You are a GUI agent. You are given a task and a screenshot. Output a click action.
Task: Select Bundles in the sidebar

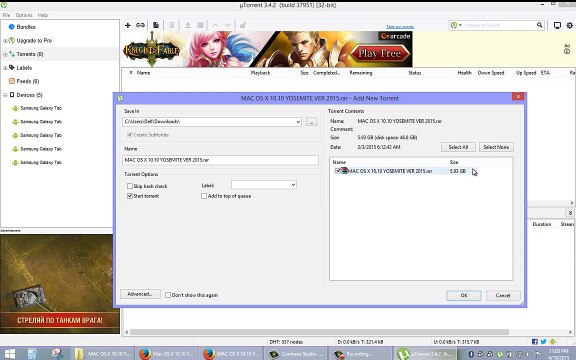pyautogui.click(x=25, y=27)
